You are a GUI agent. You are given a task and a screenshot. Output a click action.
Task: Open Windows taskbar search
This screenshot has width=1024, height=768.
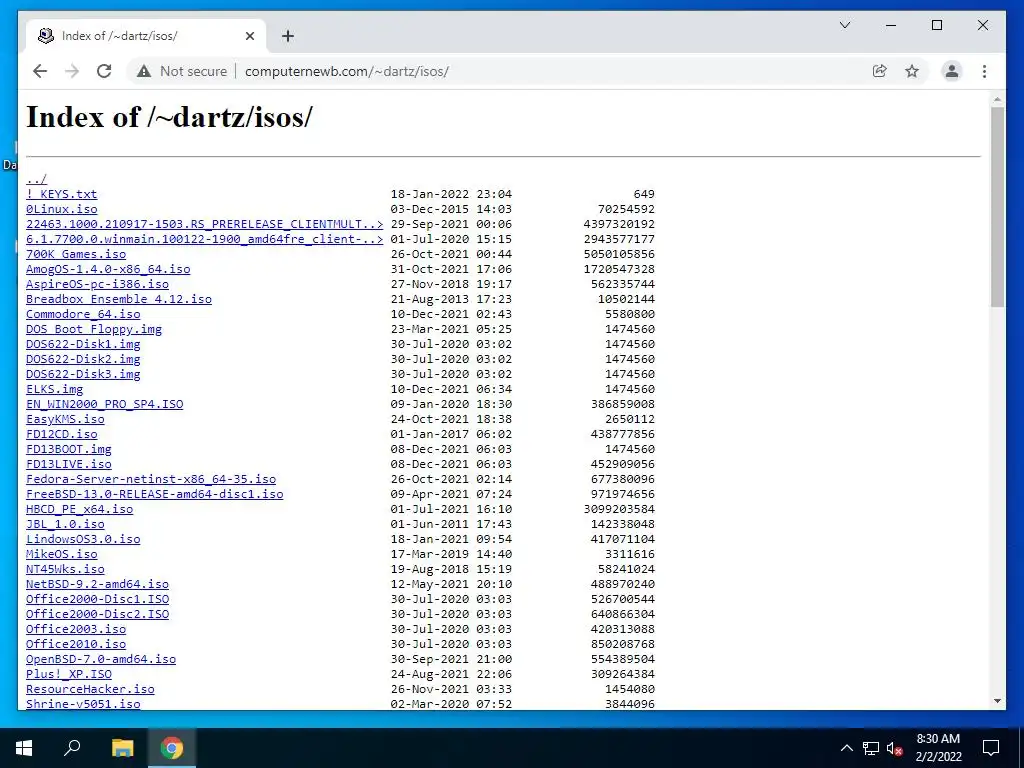[72, 748]
